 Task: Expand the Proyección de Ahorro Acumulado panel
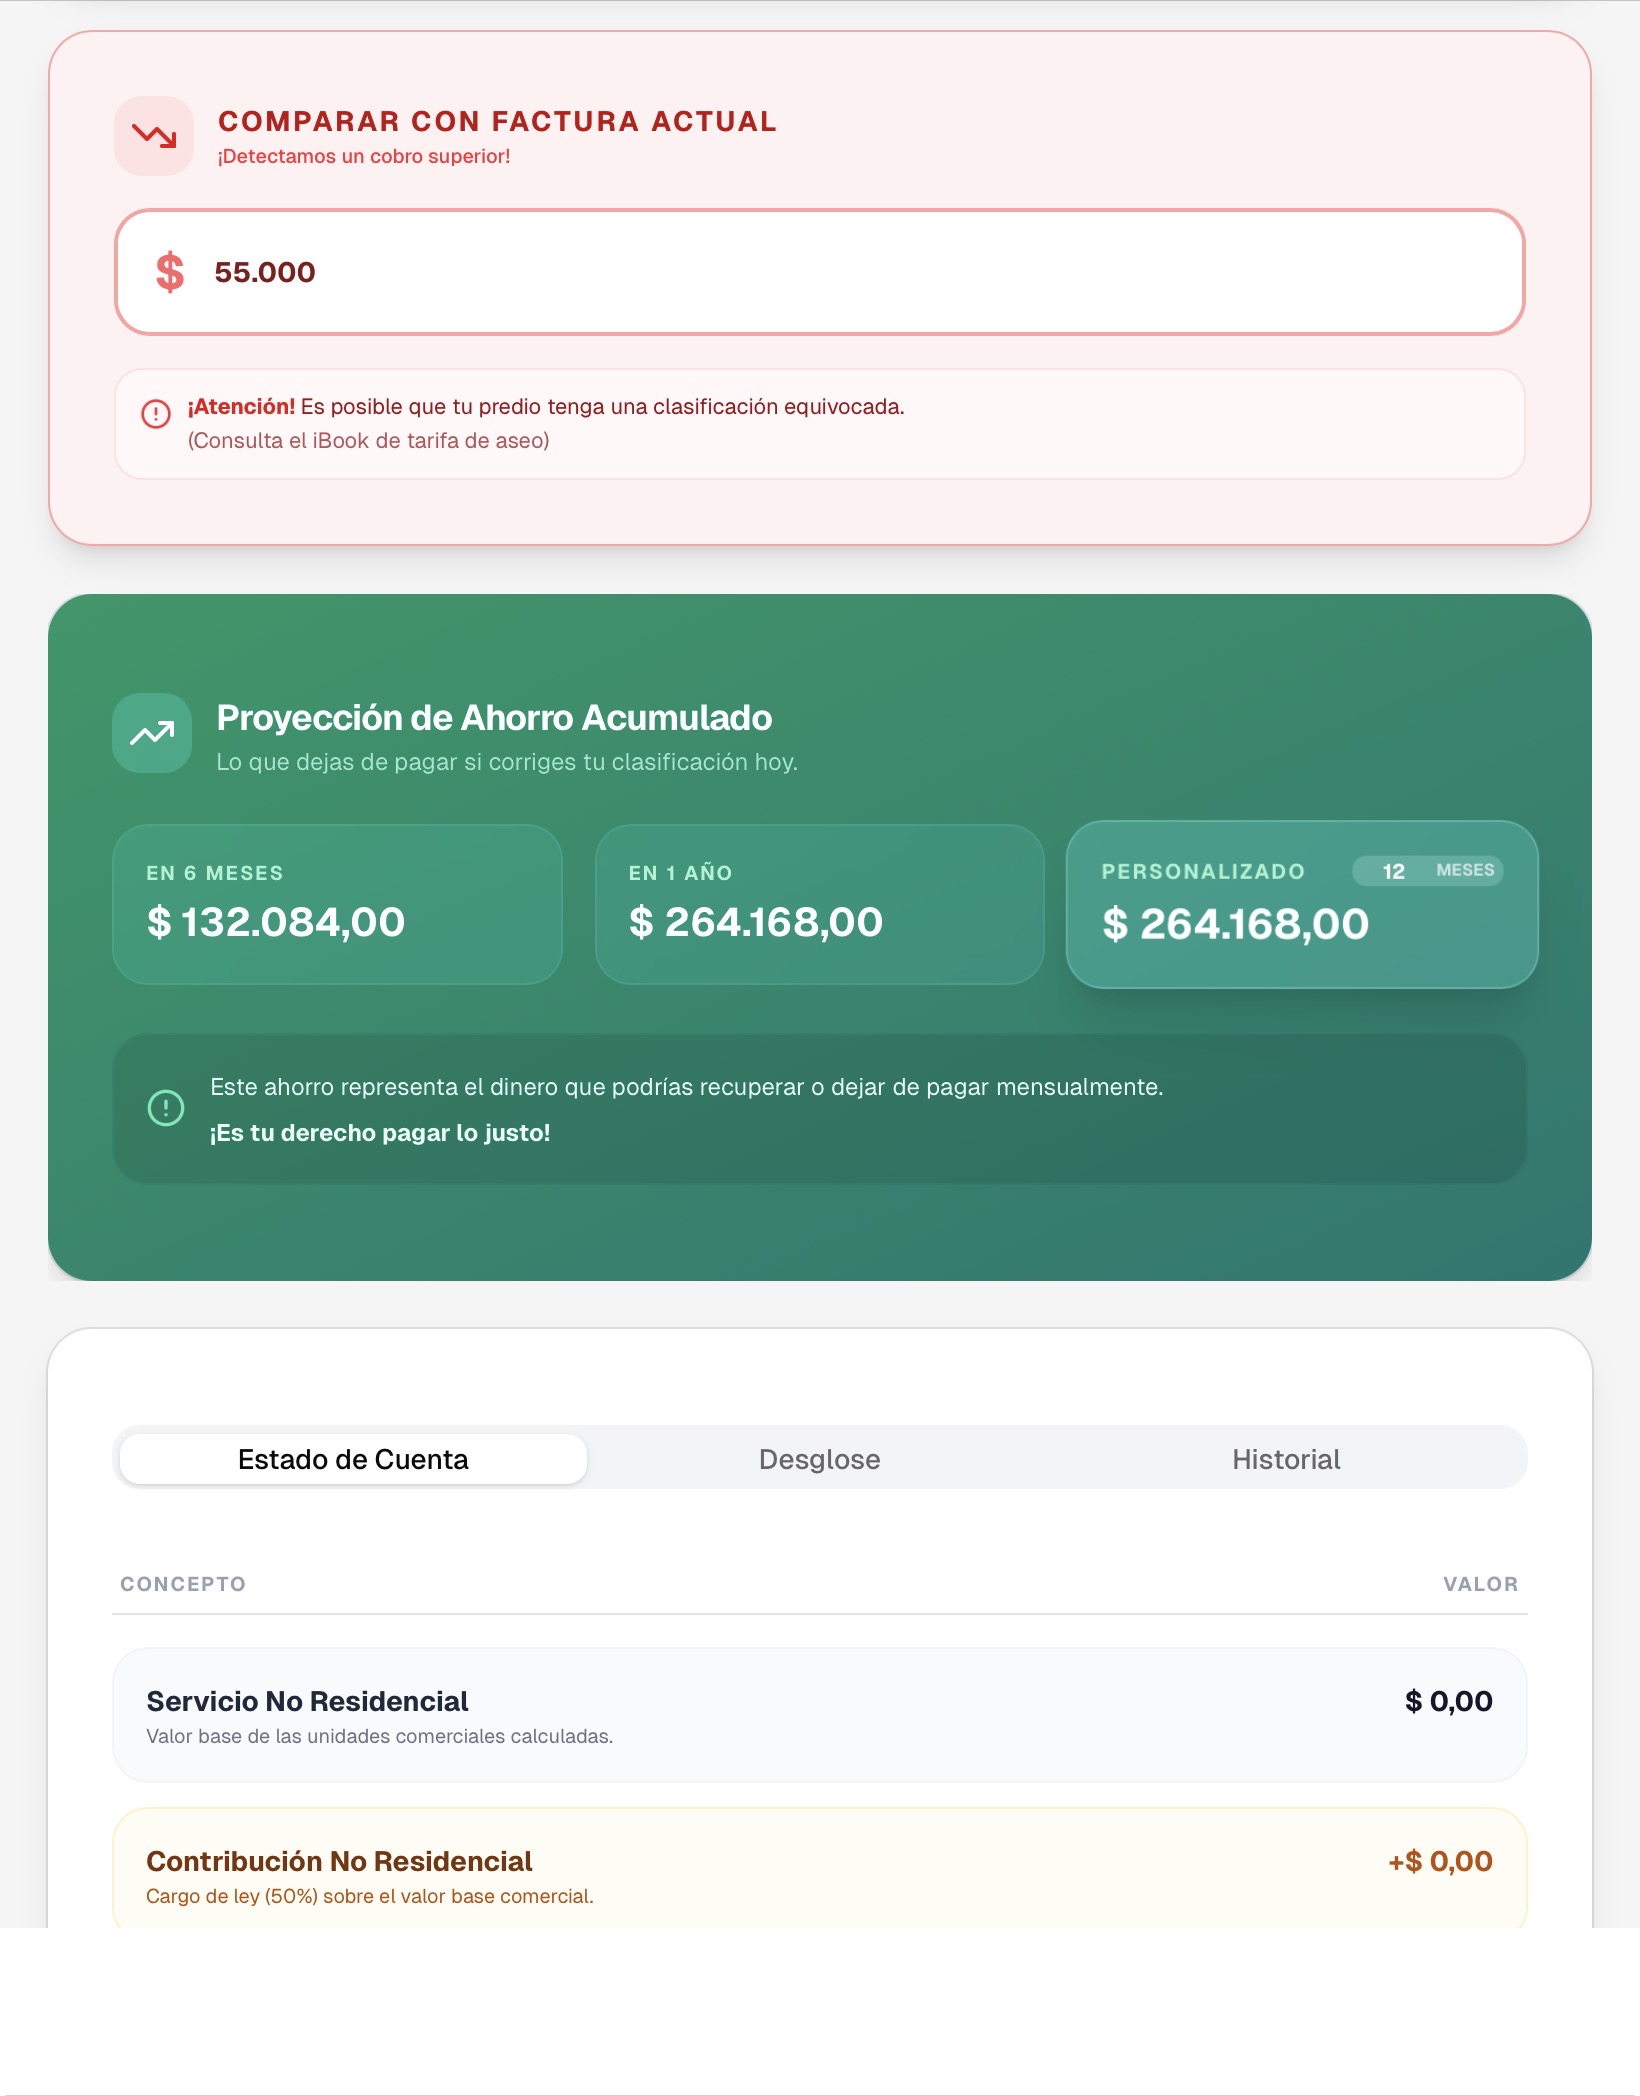492,717
